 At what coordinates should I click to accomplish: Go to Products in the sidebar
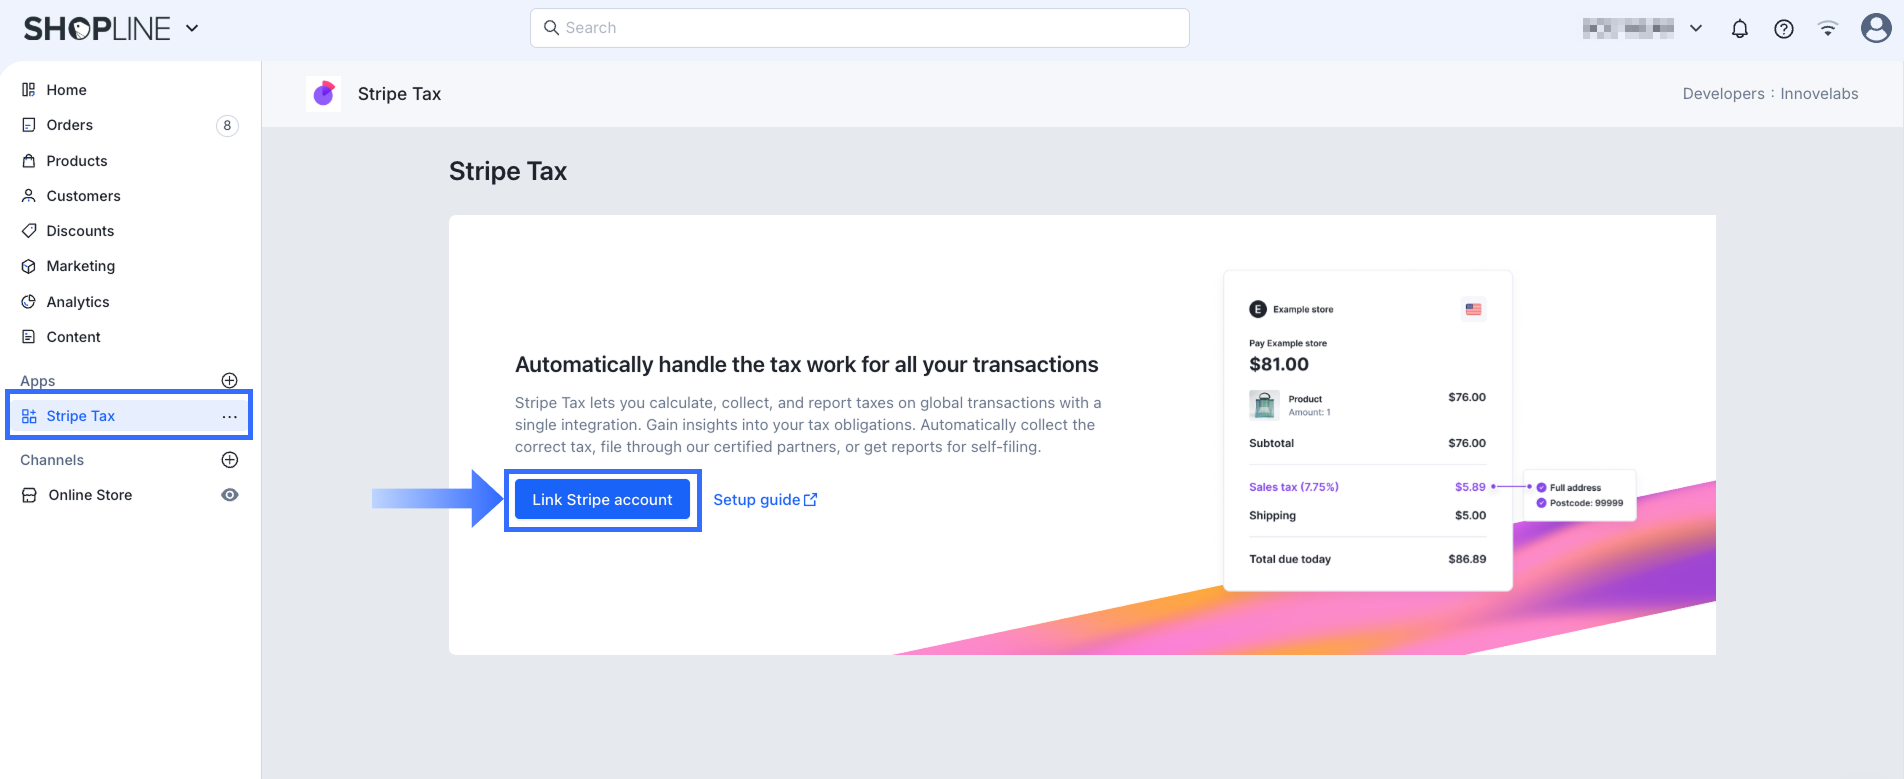[77, 161]
